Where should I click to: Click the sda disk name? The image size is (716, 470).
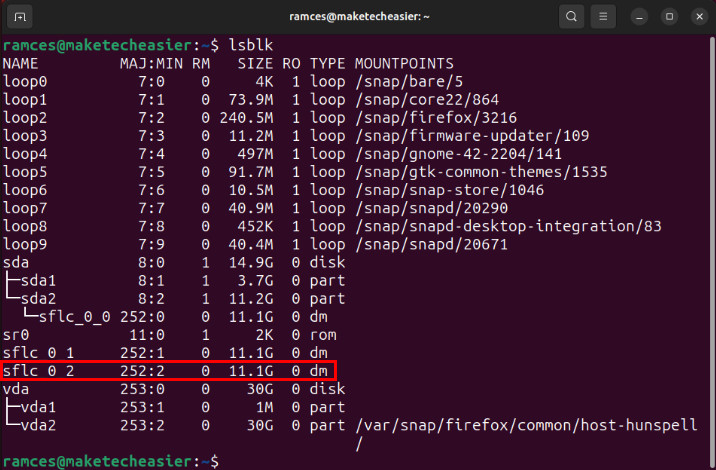(16, 263)
